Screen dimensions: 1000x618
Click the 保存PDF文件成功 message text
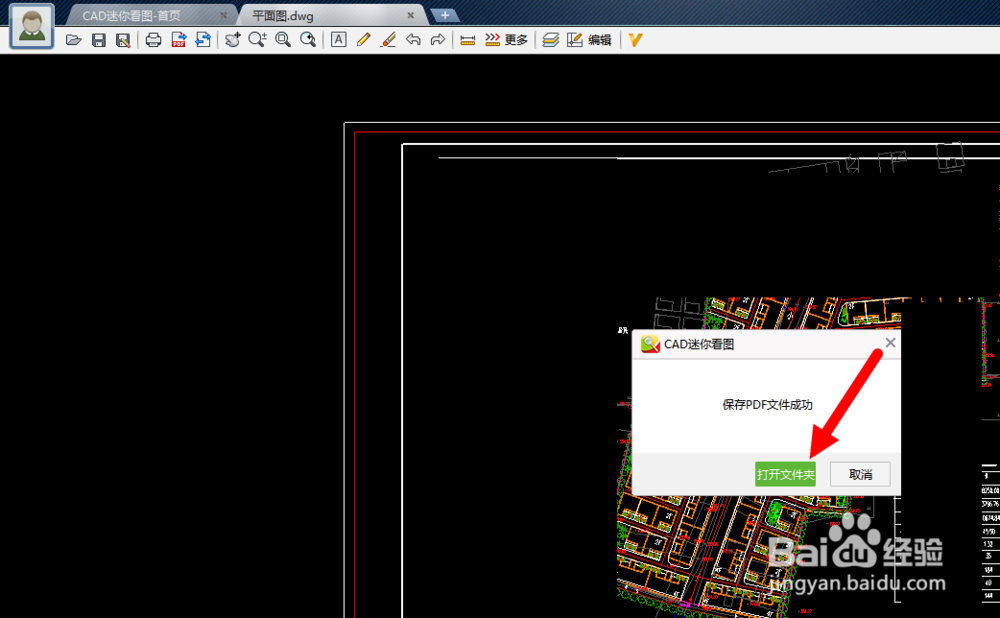[x=767, y=405]
